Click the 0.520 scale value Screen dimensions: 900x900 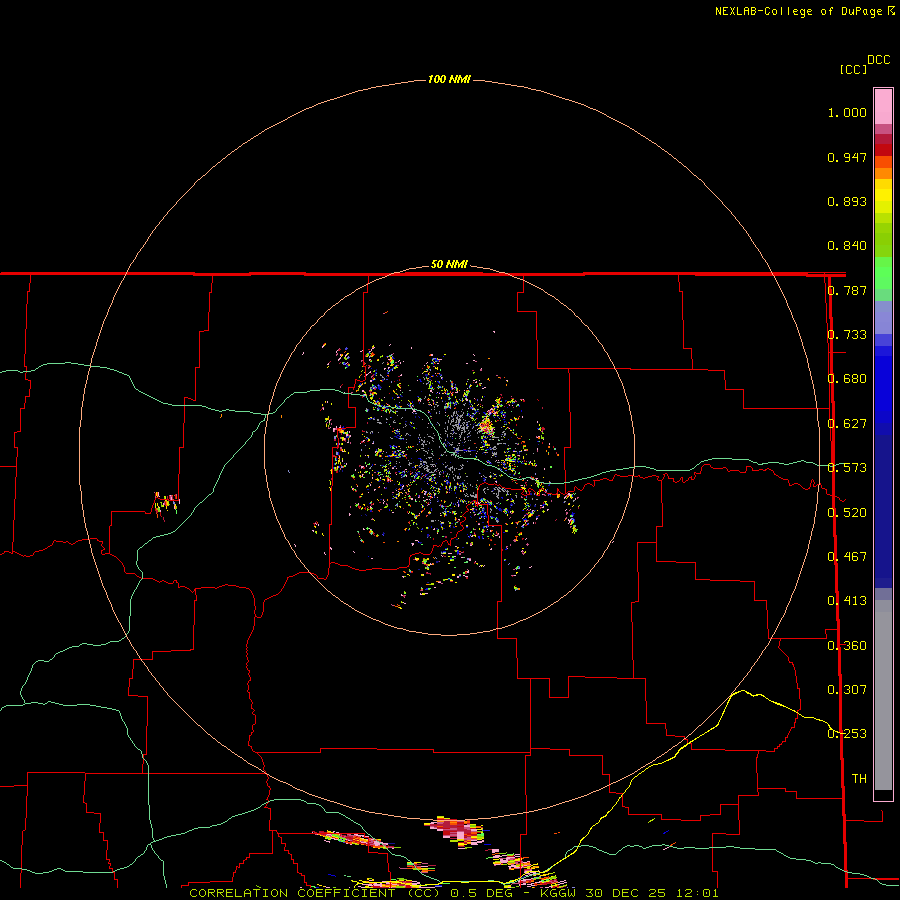coord(847,513)
